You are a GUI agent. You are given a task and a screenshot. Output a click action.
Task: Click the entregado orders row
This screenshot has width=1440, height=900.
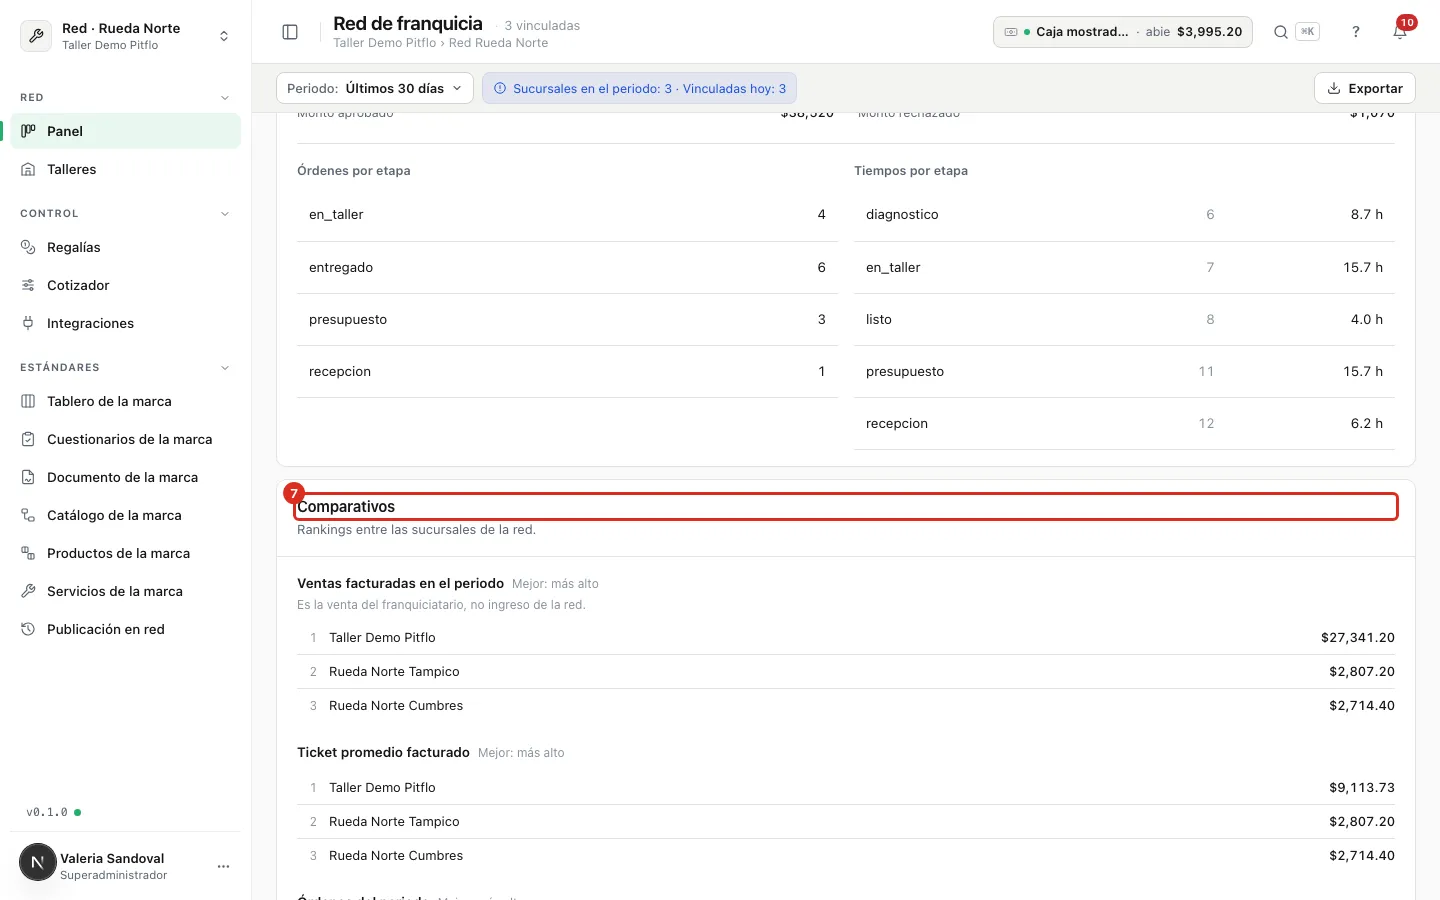pos(567,267)
